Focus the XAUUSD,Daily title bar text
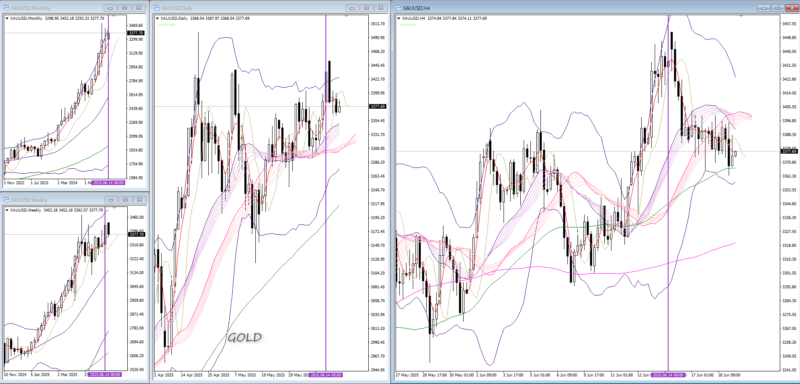The height and width of the screenshot is (384, 800). click(x=178, y=8)
